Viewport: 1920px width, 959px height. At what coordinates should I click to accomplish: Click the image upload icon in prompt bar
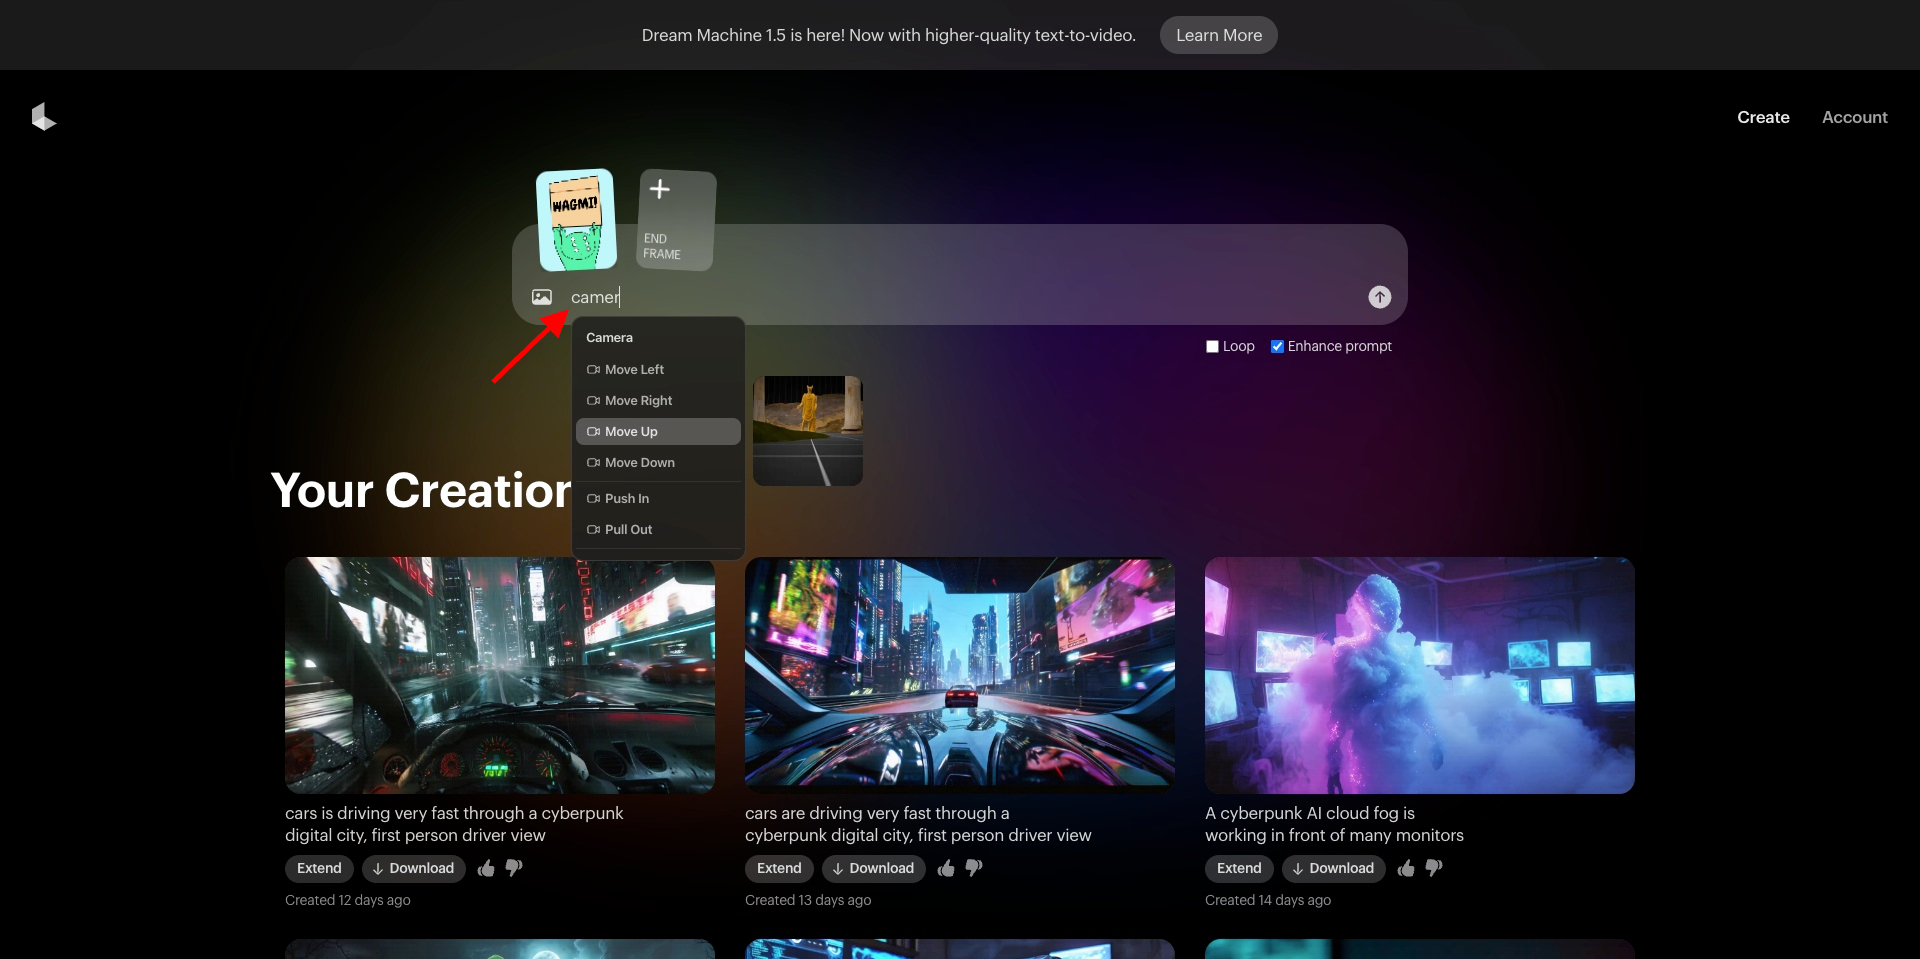coord(542,297)
